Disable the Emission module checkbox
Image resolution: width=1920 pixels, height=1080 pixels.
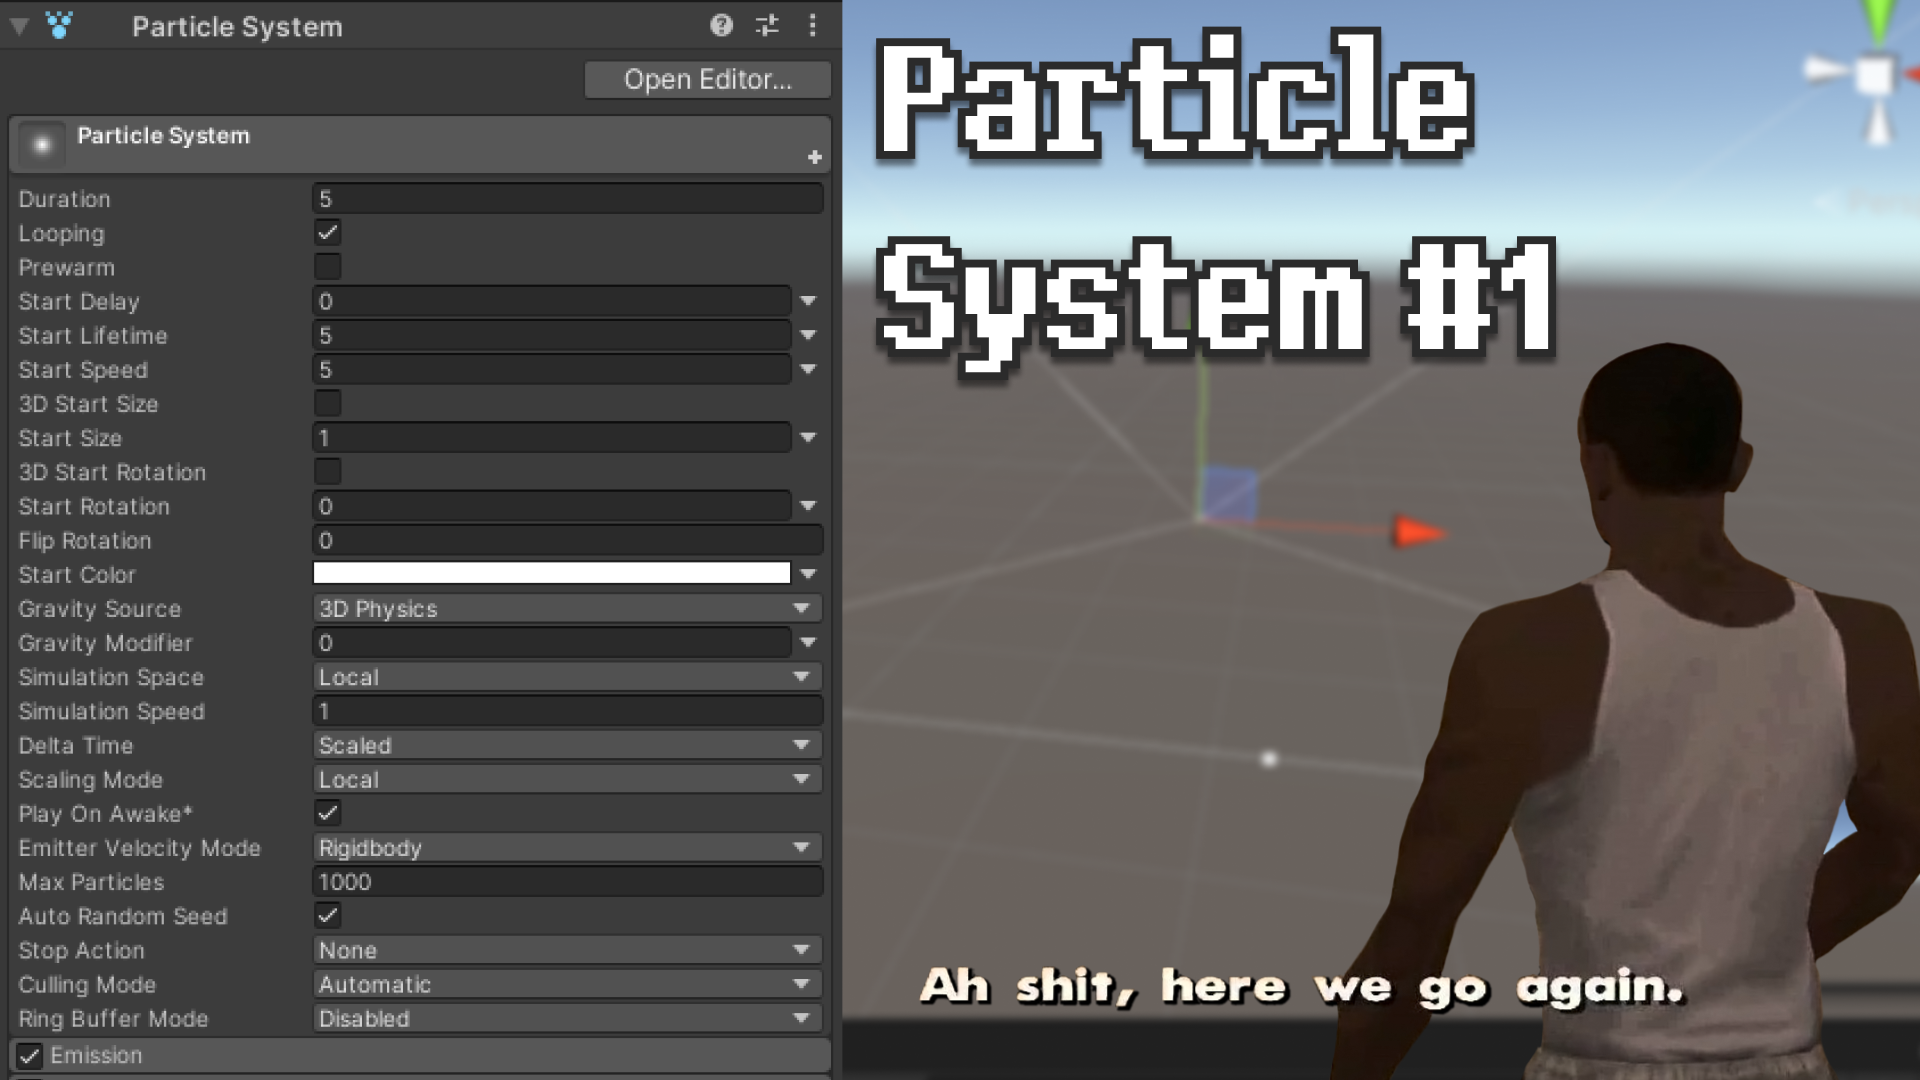point(30,1055)
